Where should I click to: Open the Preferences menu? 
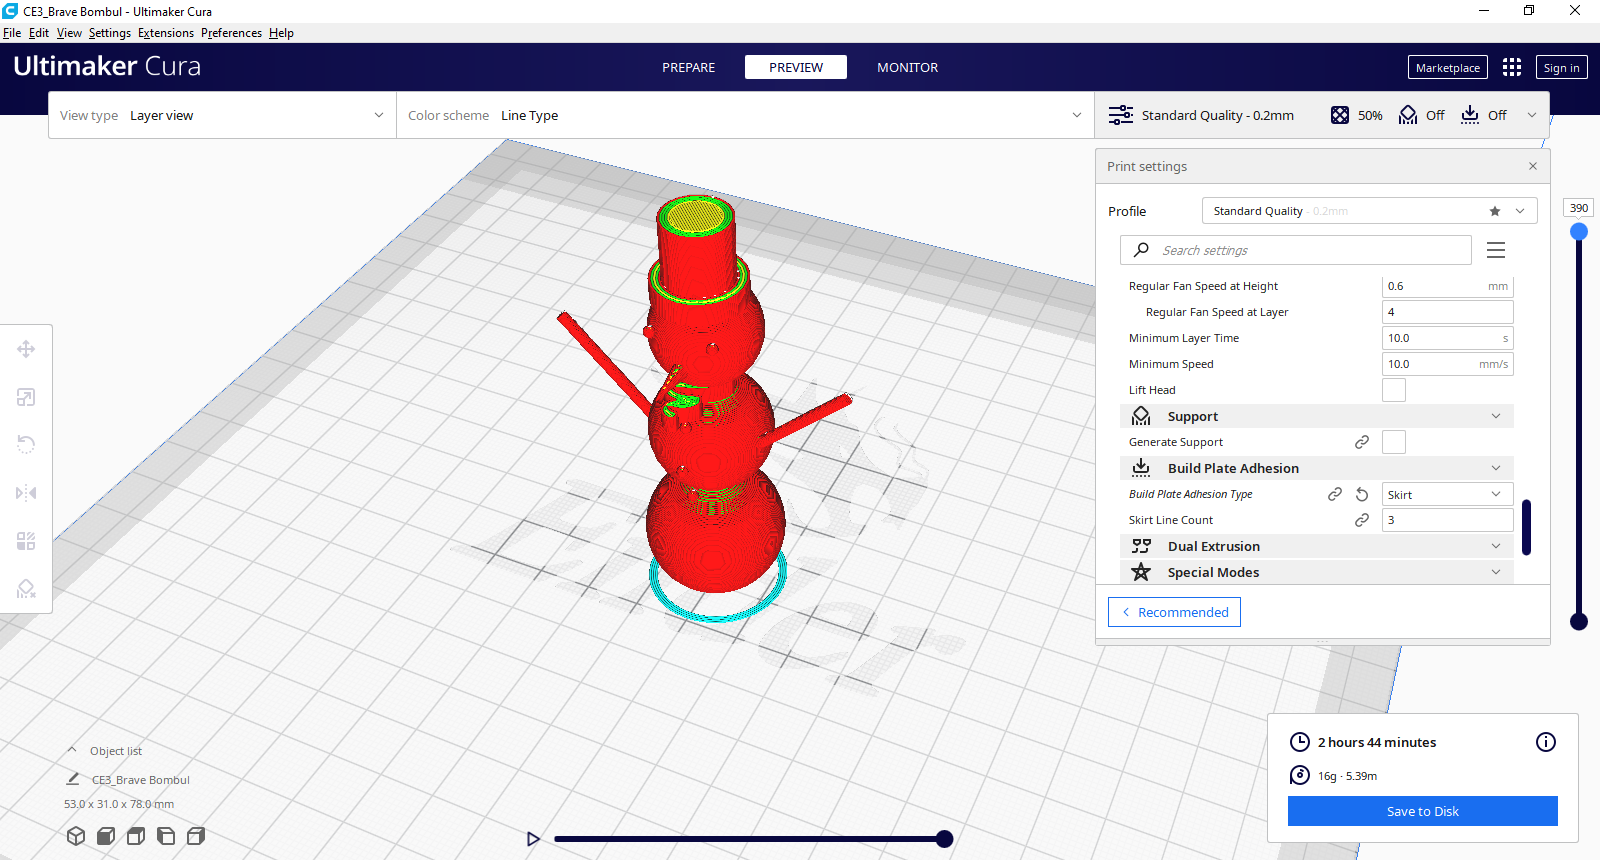click(231, 33)
